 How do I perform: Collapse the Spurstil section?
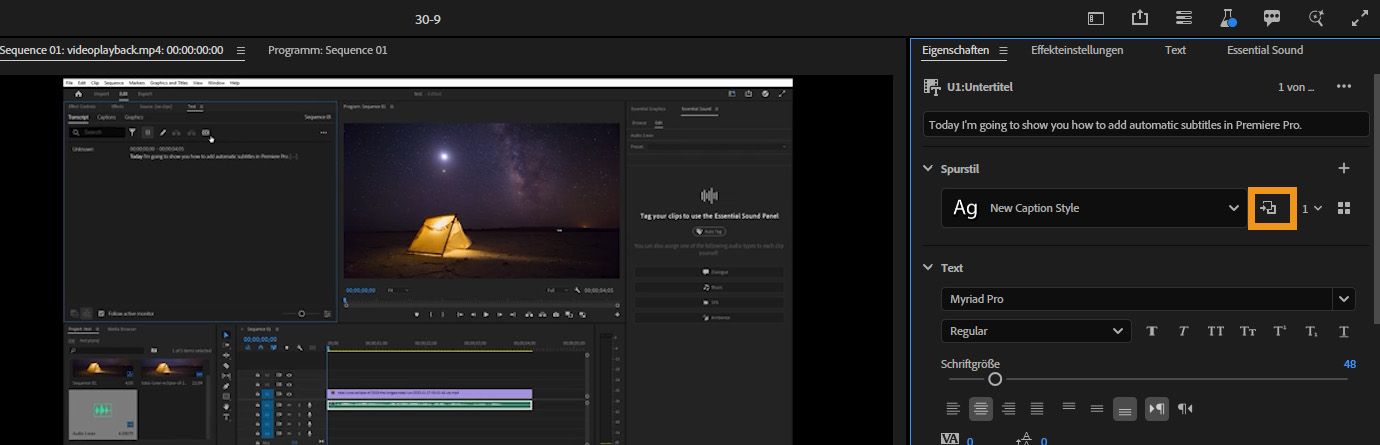point(927,169)
